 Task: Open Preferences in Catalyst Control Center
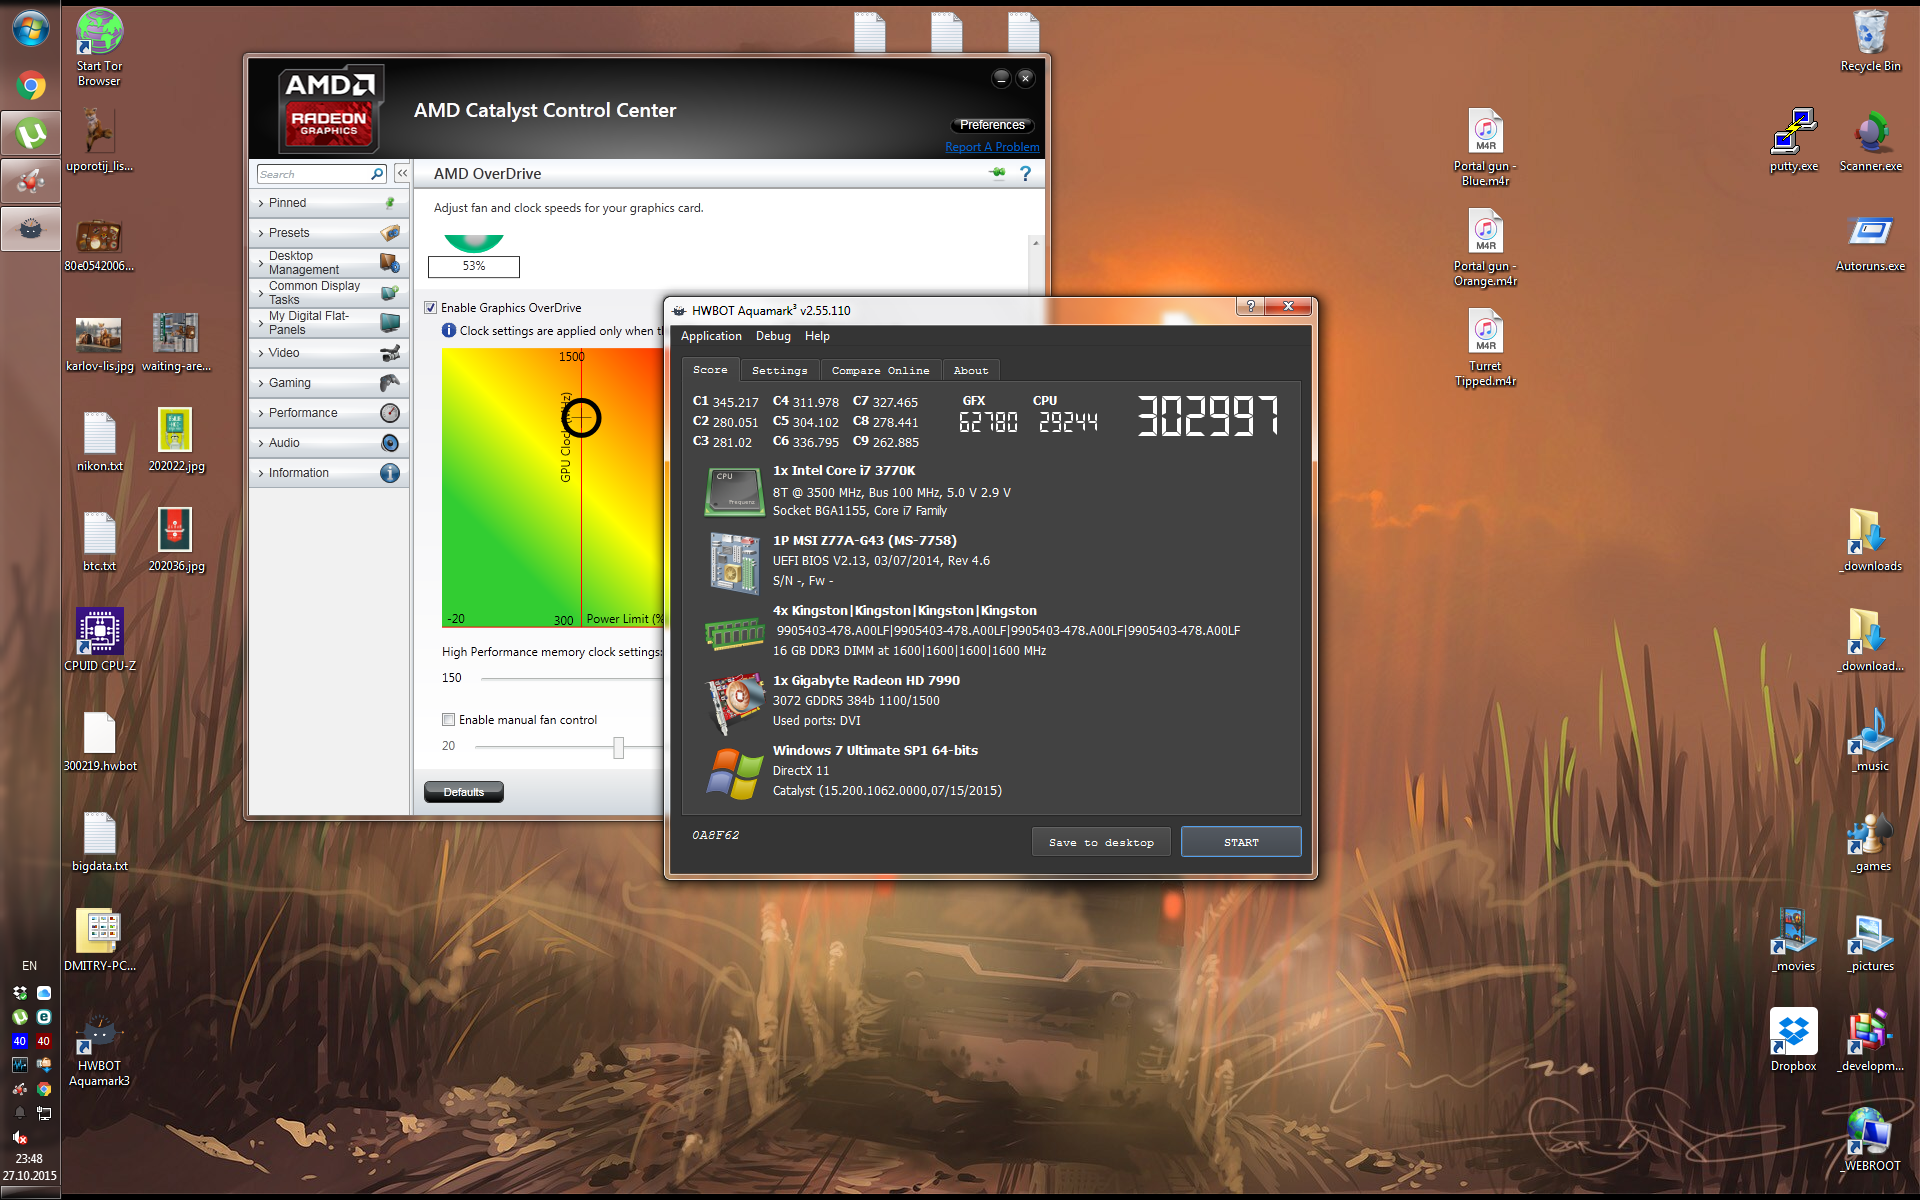point(992,125)
